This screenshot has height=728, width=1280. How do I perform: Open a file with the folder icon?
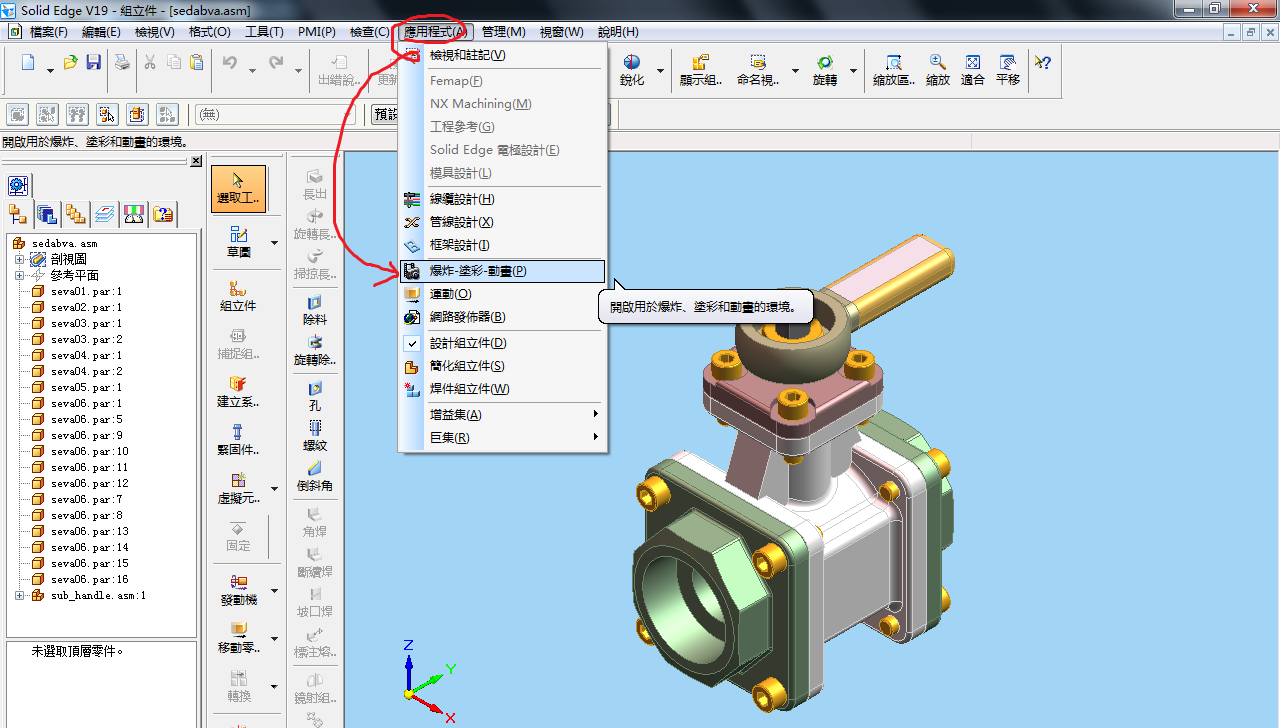tap(71, 63)
